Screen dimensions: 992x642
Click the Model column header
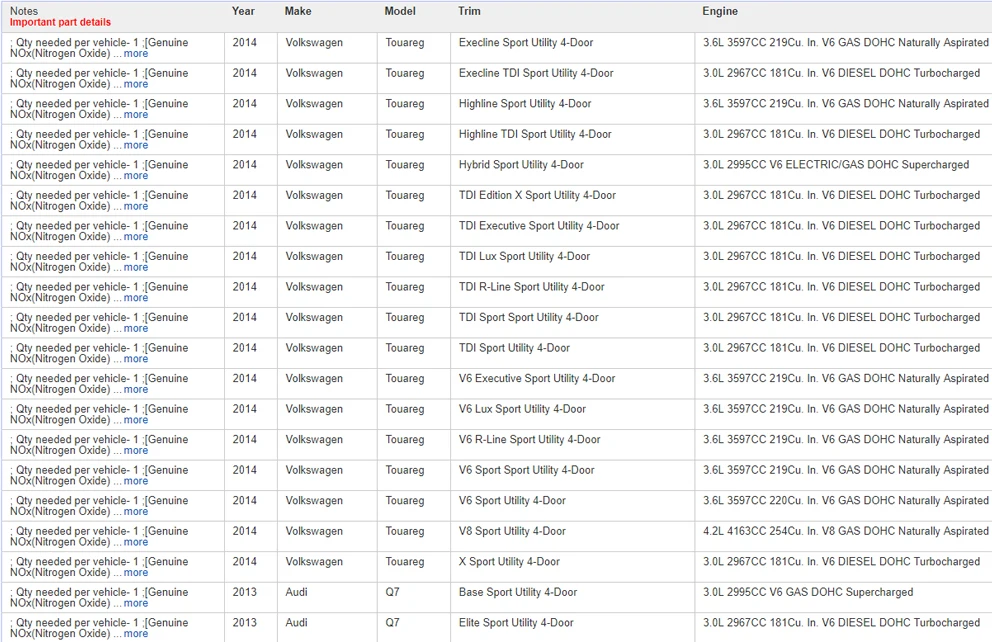pos(400,11)
